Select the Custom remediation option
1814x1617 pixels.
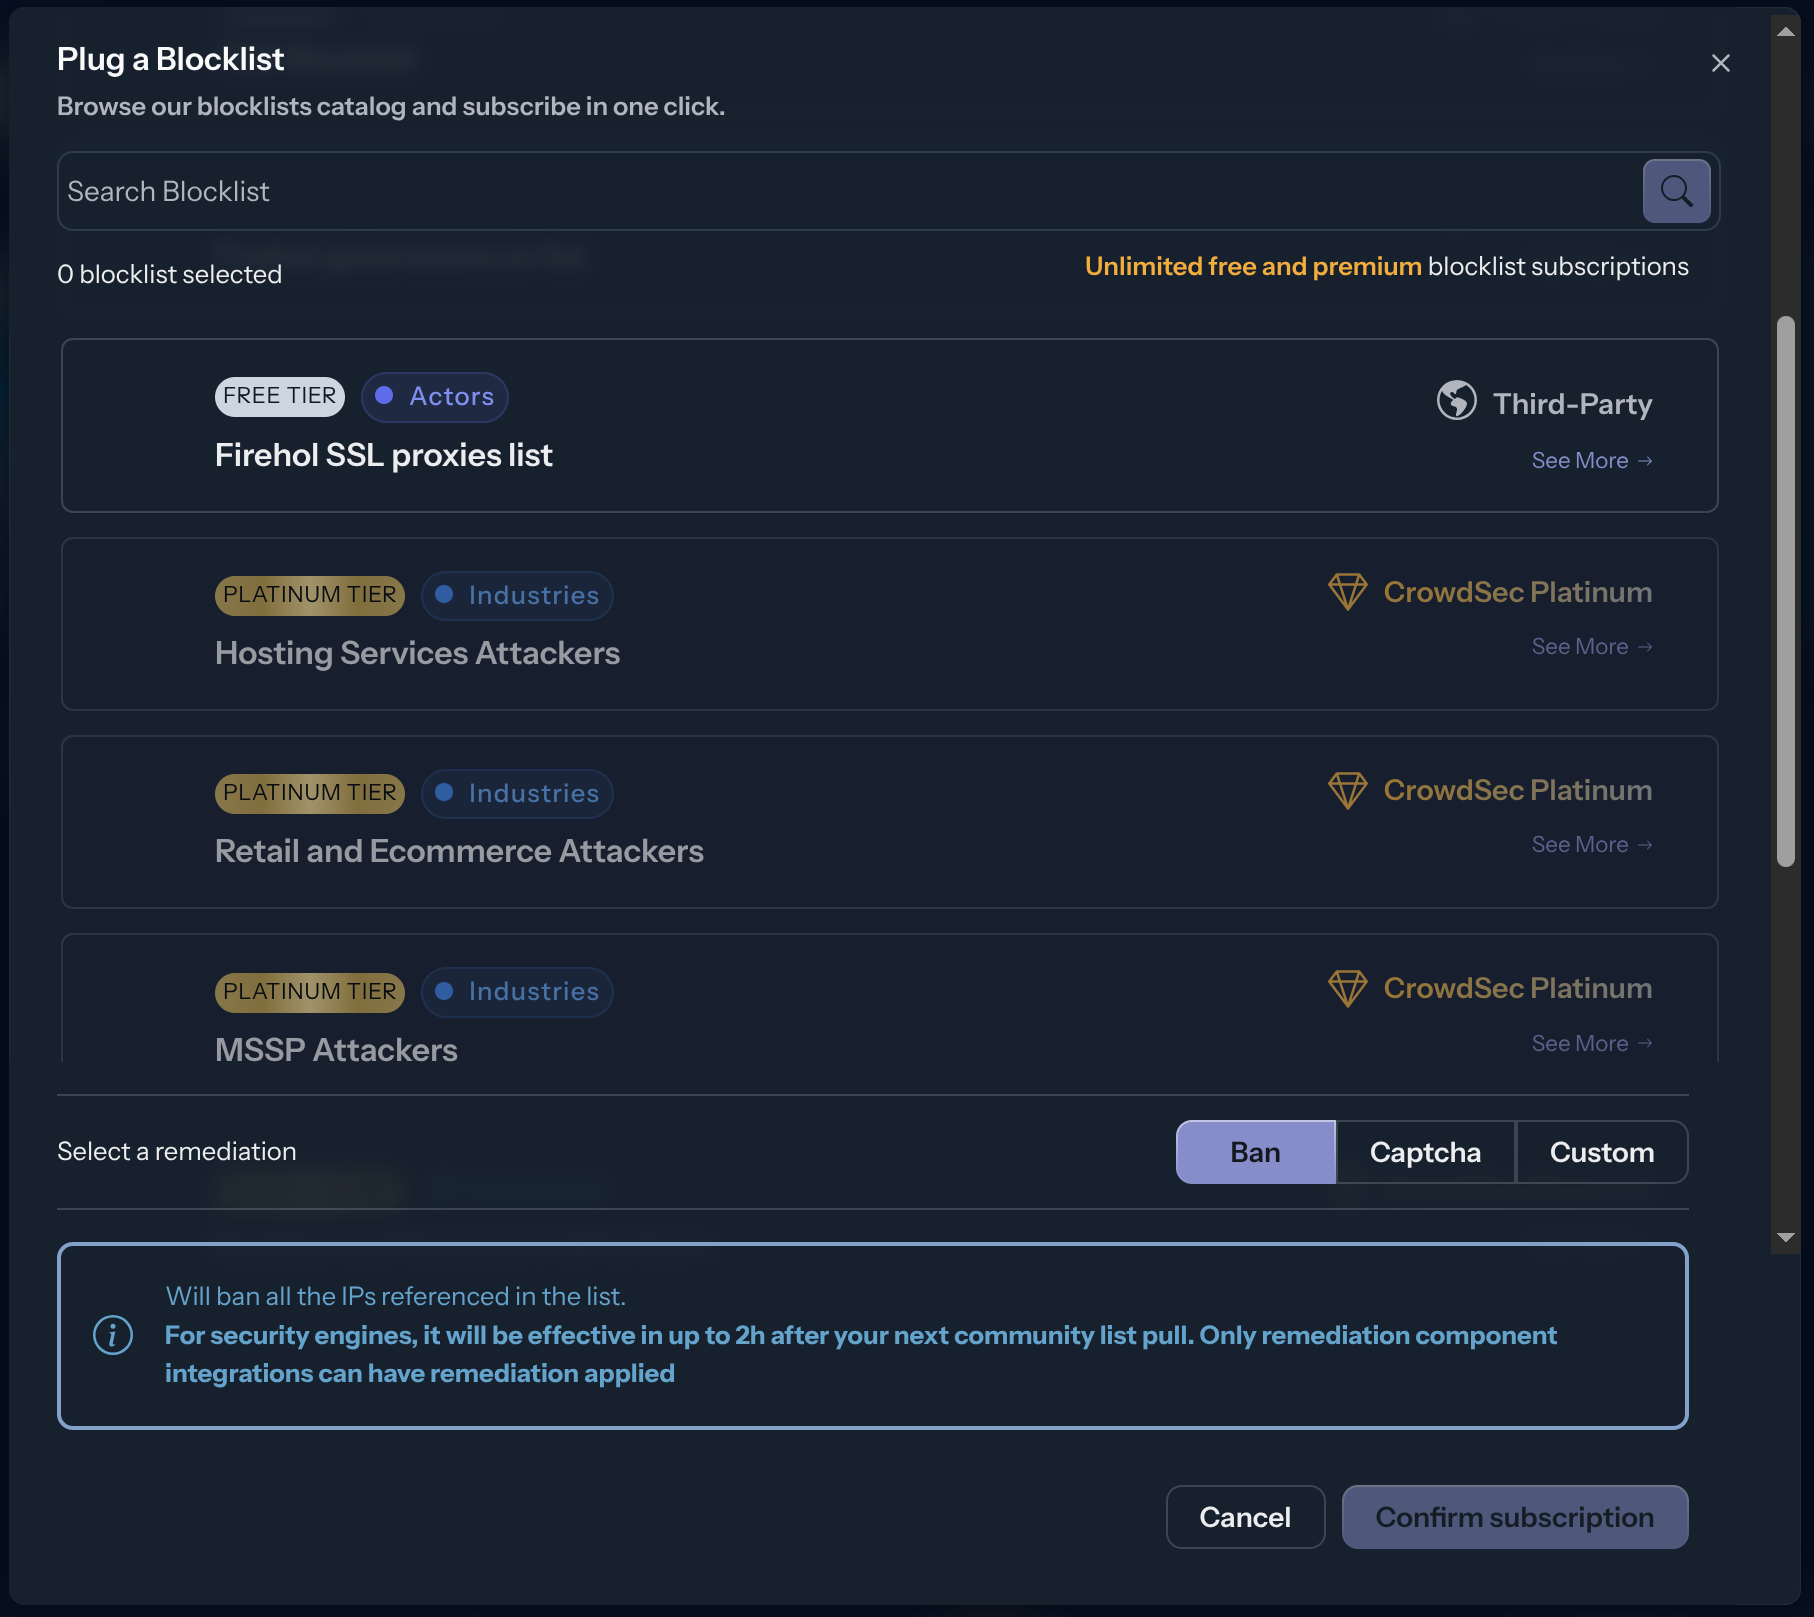pos(1602,1152)
